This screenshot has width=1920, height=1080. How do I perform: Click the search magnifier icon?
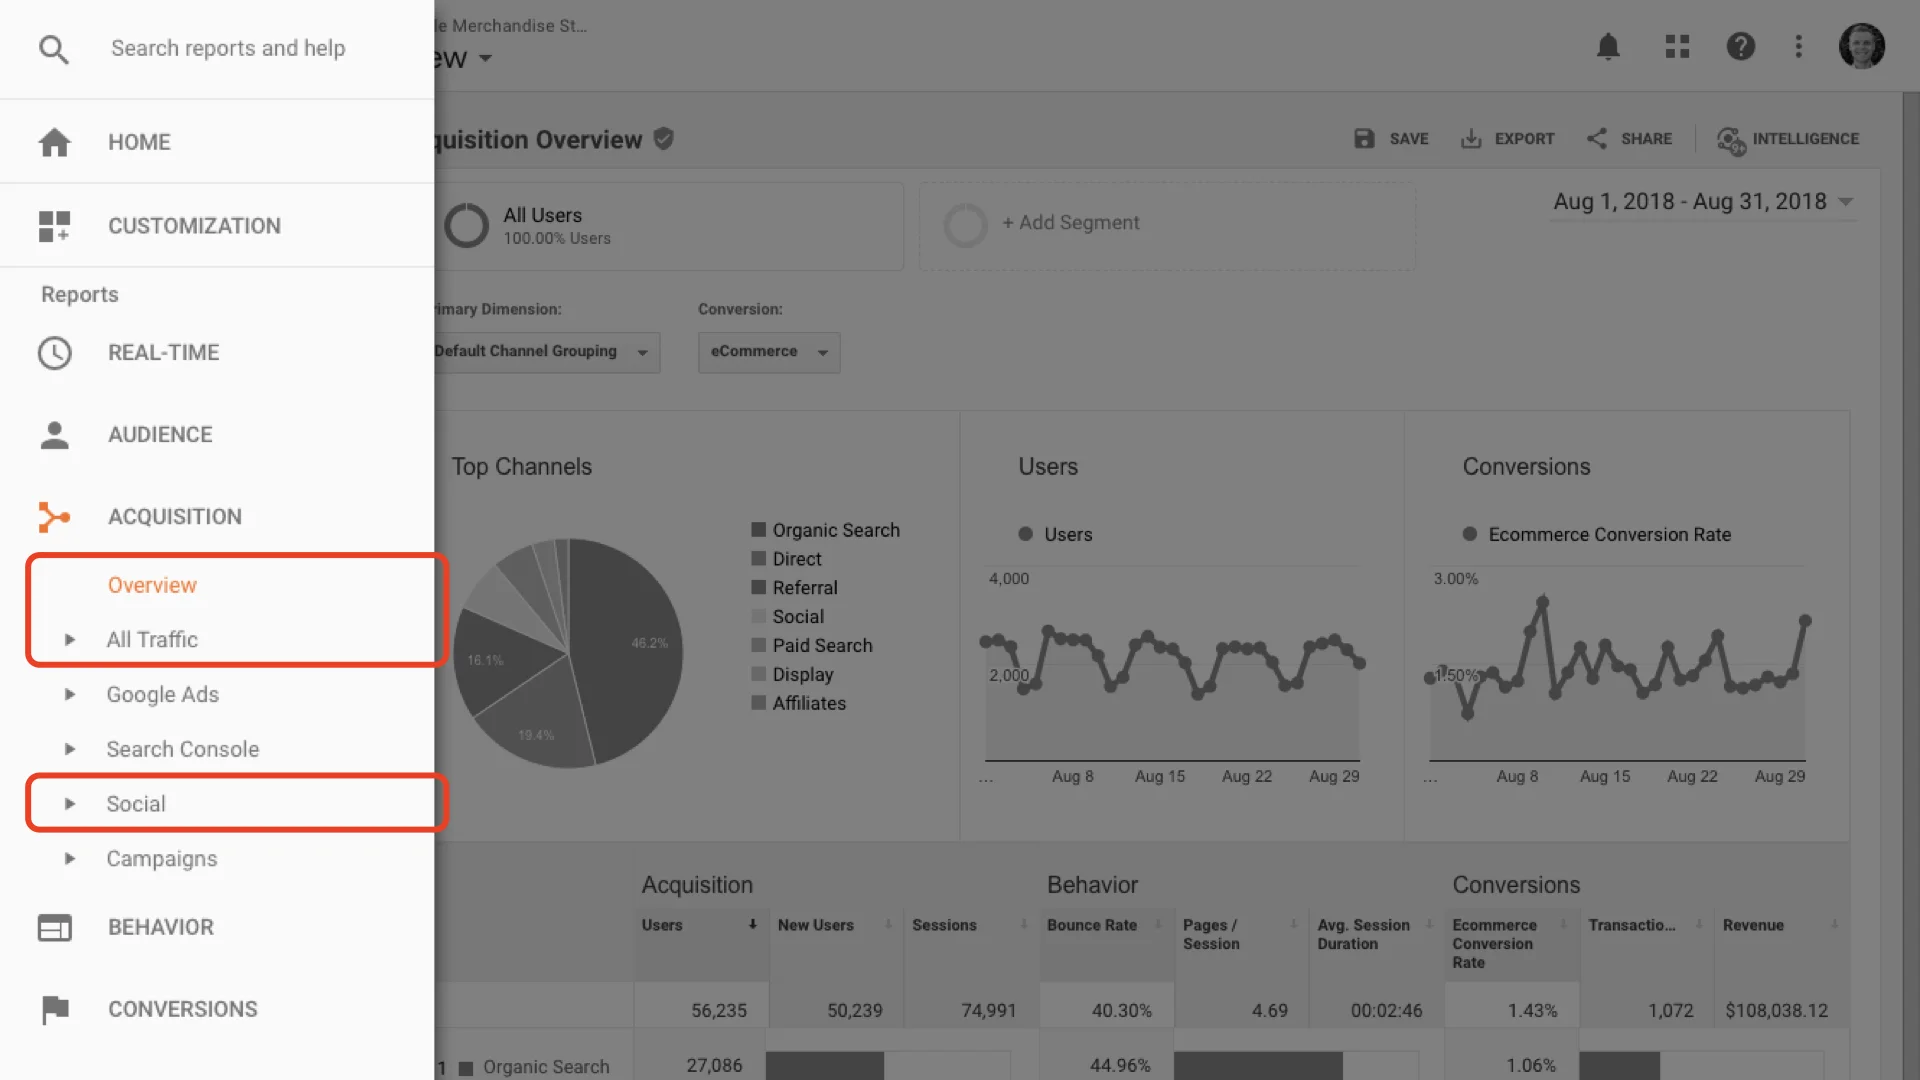click(x=53, y=48)
